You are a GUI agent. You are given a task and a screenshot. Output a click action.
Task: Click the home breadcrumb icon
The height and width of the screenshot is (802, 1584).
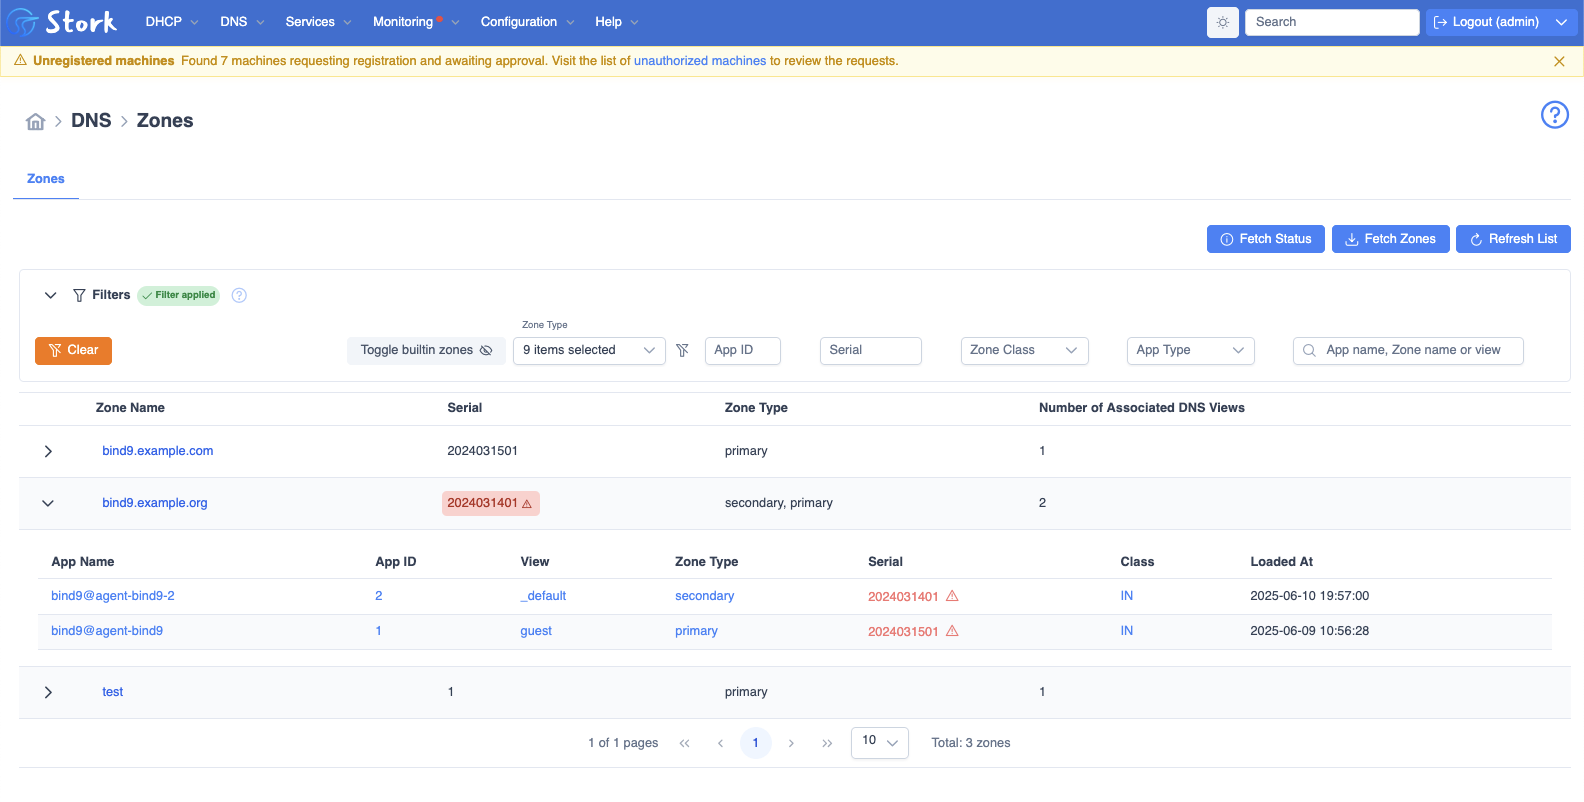pos(36,121)
